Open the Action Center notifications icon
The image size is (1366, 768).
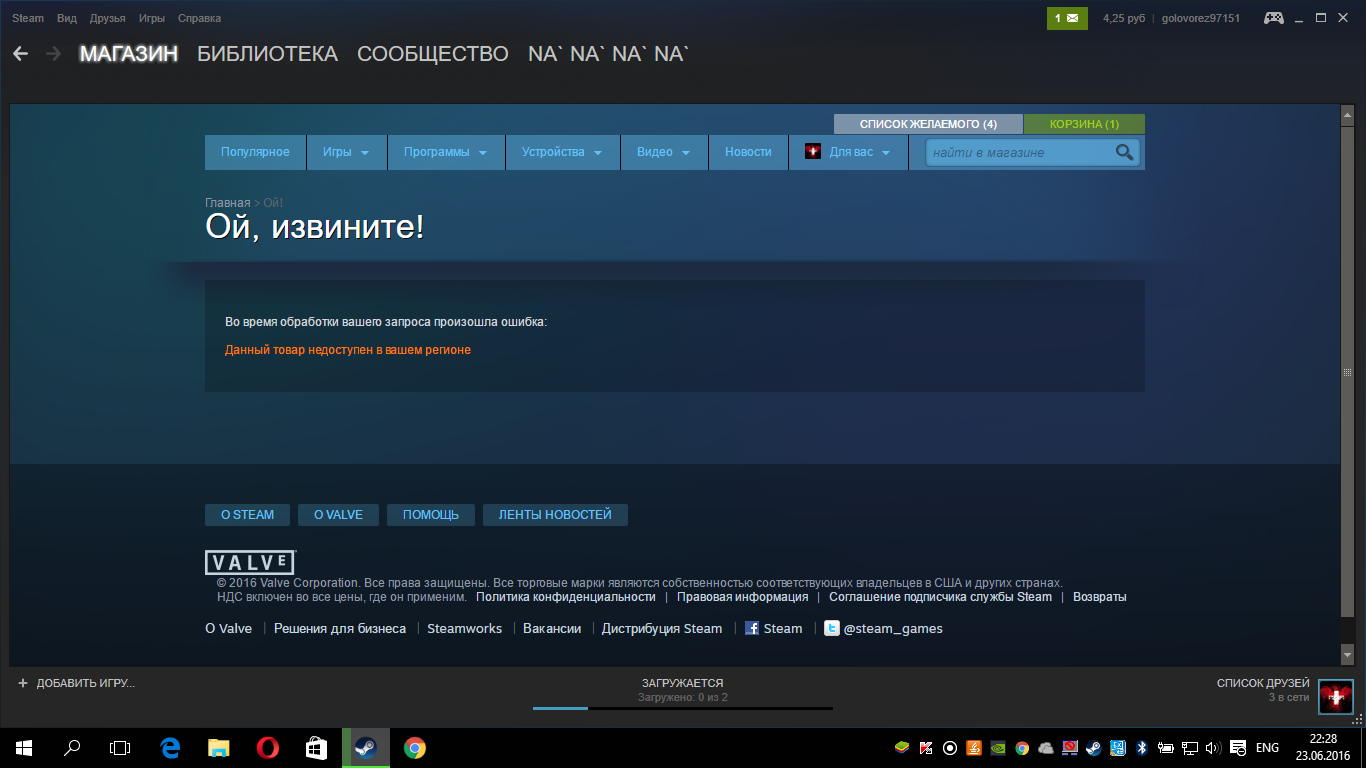[1238, 748]
